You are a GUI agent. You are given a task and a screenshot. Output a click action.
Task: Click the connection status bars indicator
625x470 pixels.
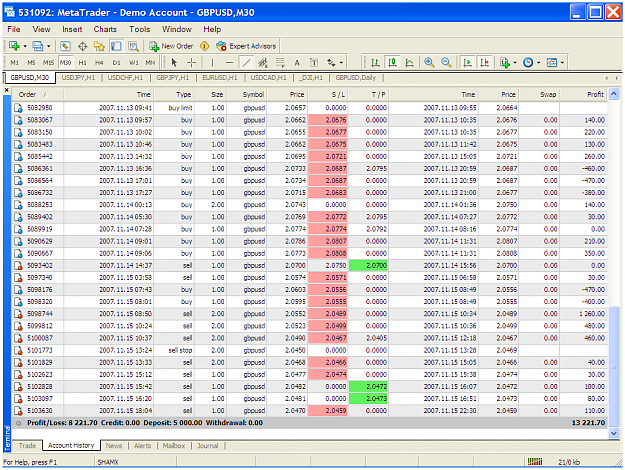point(535,462)
